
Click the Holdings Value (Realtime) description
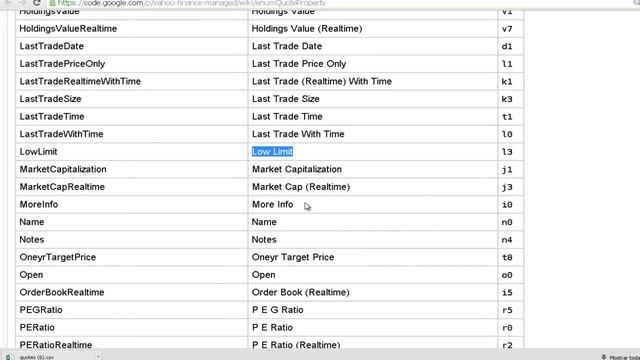[307, 29]
